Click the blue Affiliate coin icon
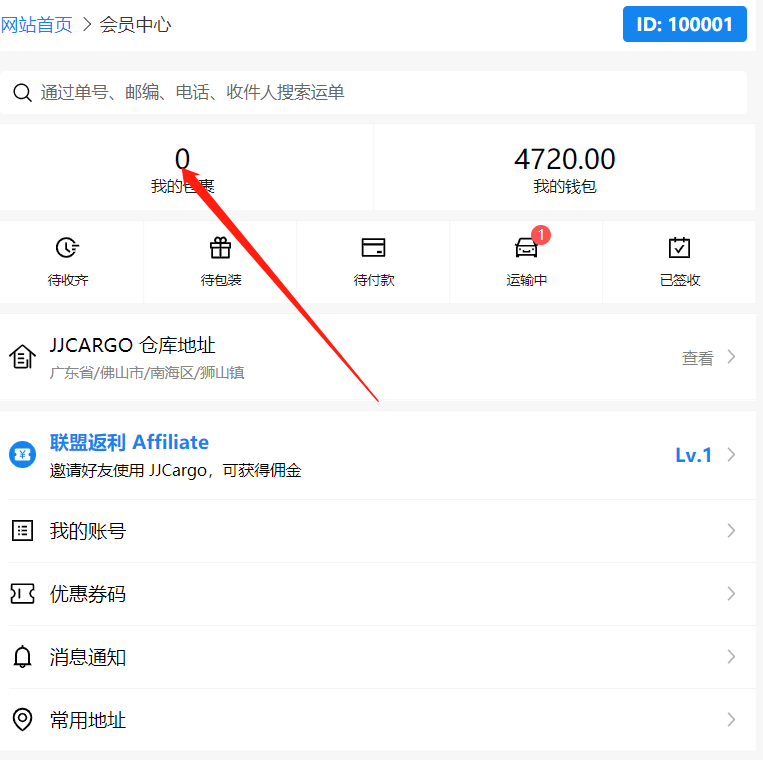The height and width of the screenshot is (760, 763). (x=22, y=454)
